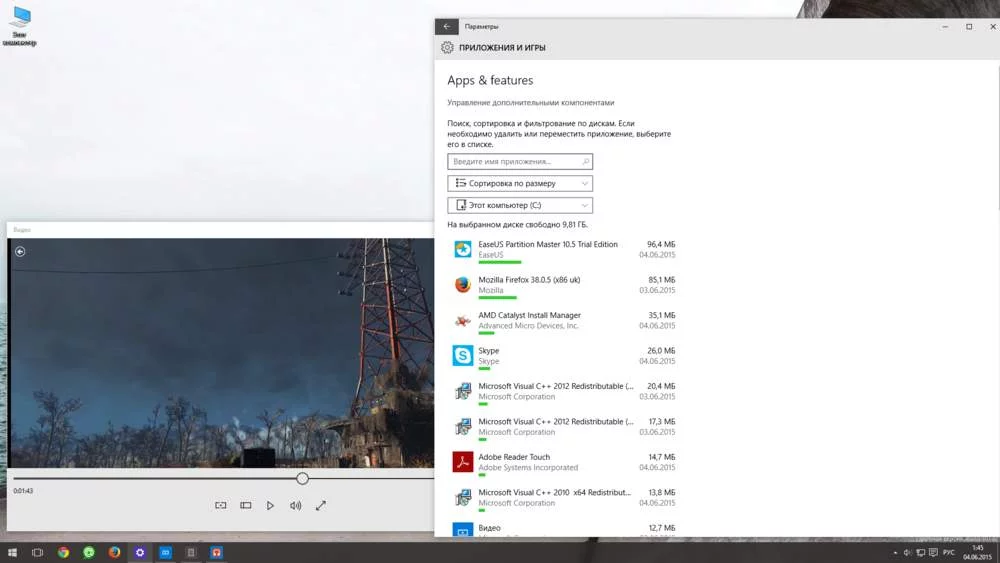Play the video
The image size is (1000, 563).
270,506
